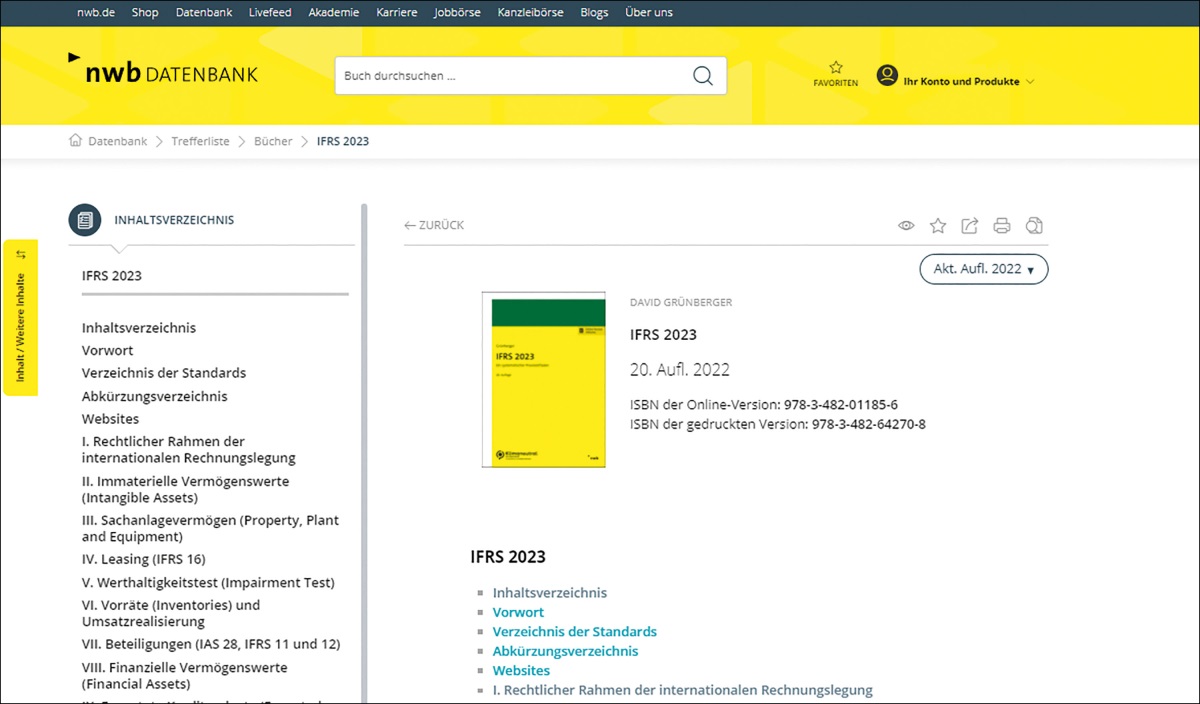Click the search magnifier icon
Viewport: 1200px width, 704px height.
pos(703,76)
